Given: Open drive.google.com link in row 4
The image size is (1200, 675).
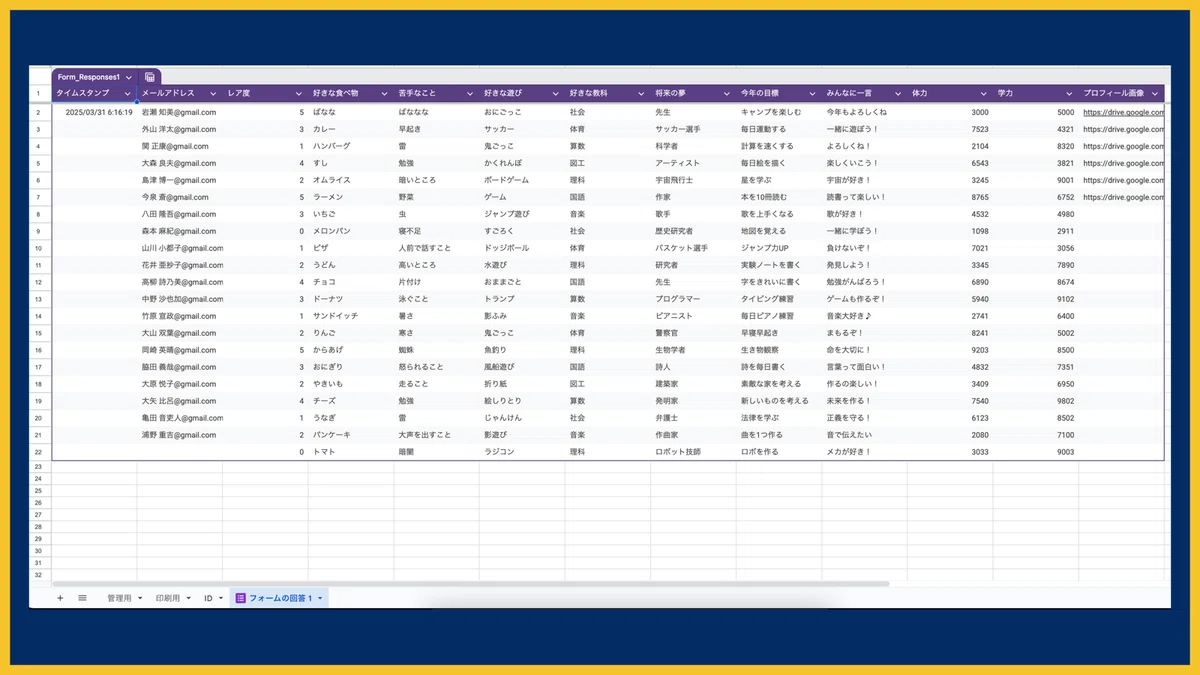Looking at the screenshot, I should pos(1123,146).
